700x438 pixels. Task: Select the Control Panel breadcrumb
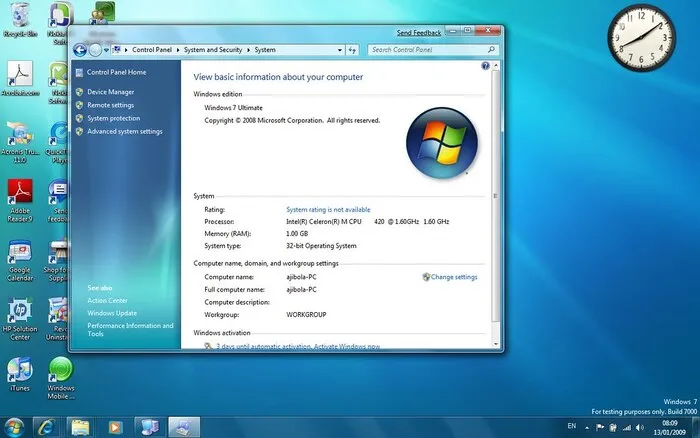point(152,50)
